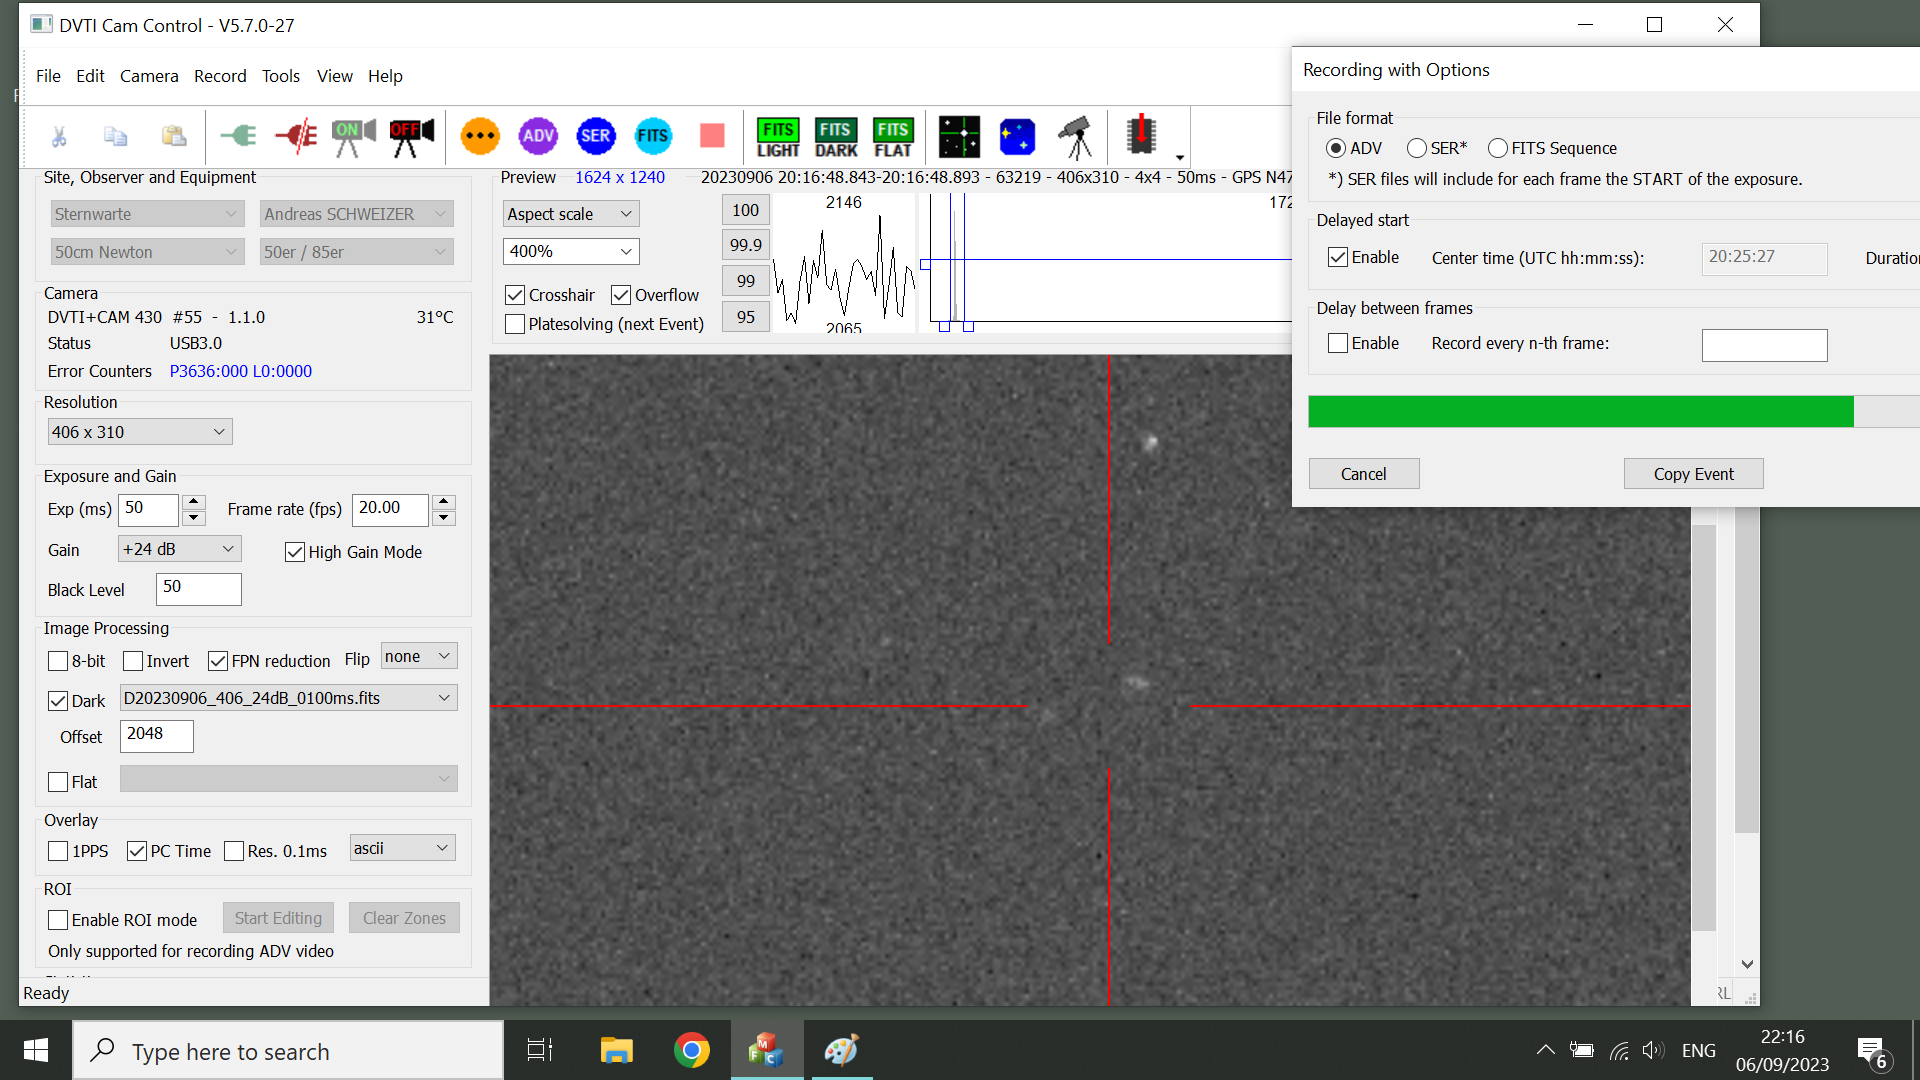The height and width of the screenshot is (1080, 1920).
Task: Click the orange record-with-options icon
Action: (480, 136)
